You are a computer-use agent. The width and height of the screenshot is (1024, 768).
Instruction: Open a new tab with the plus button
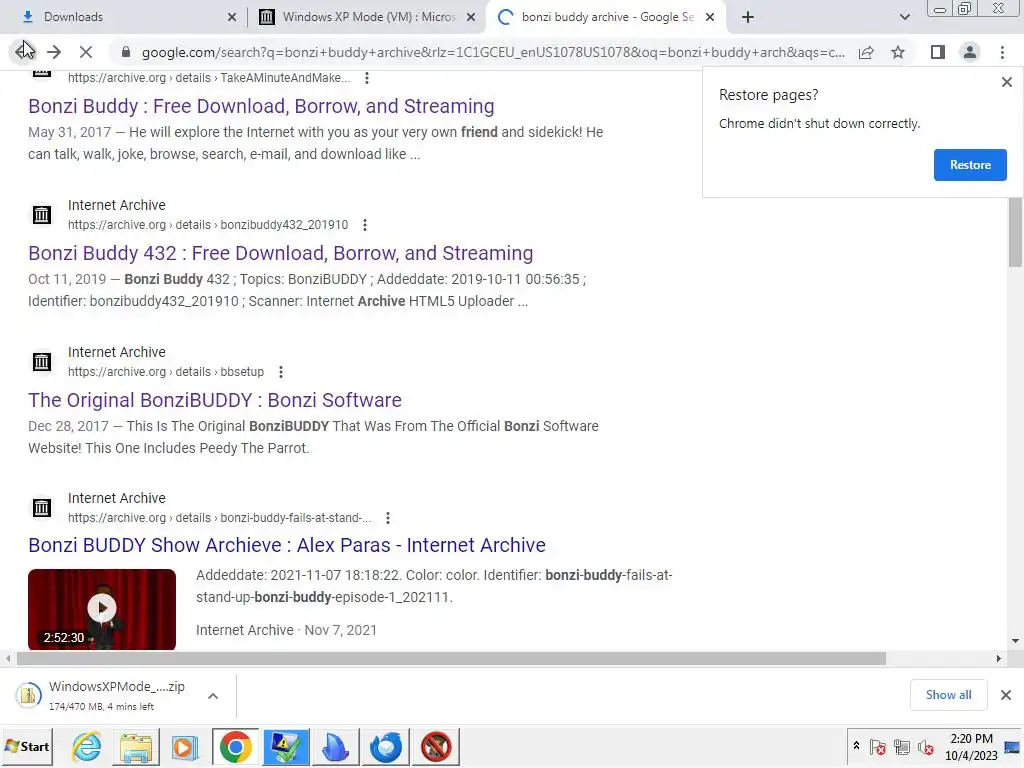tap(748, 17)
